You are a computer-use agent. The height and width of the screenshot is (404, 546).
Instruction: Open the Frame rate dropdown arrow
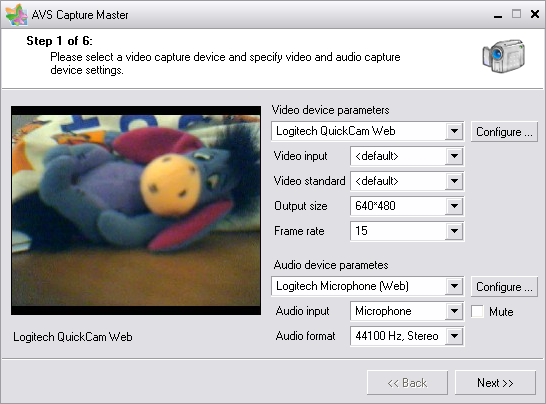(x=454, y=231)
